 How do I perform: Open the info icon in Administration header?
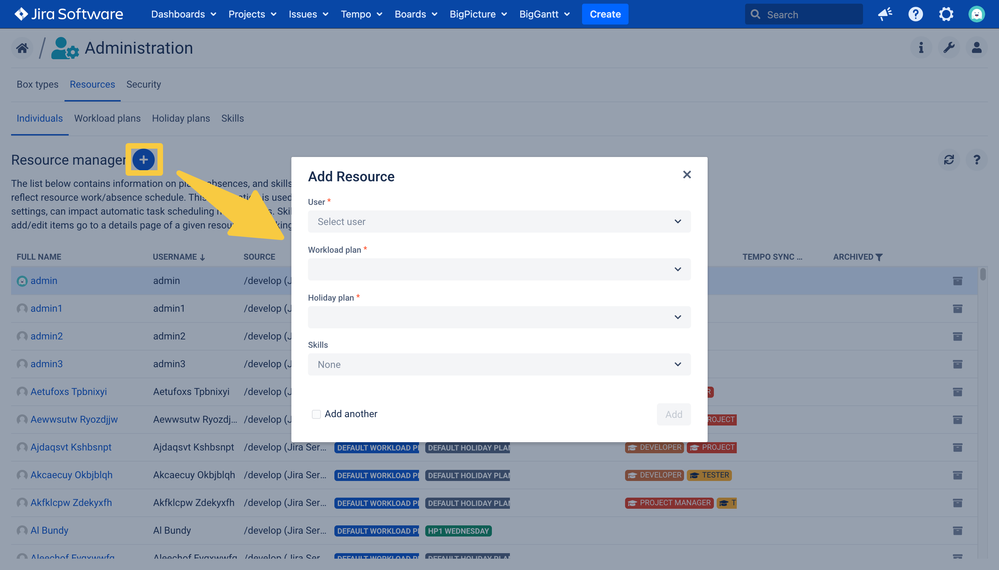[x=921, y=48]
